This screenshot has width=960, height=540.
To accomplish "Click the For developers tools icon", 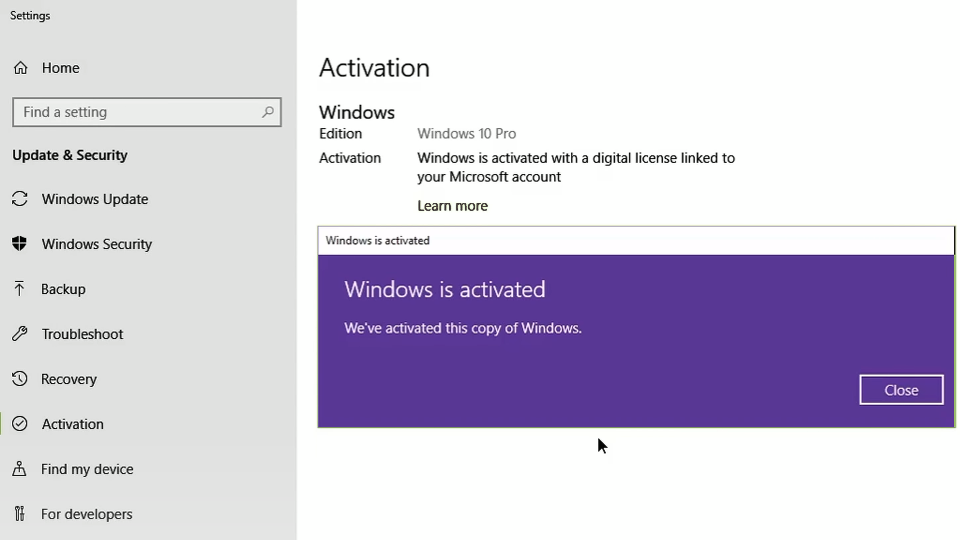I will click(20, 513).
